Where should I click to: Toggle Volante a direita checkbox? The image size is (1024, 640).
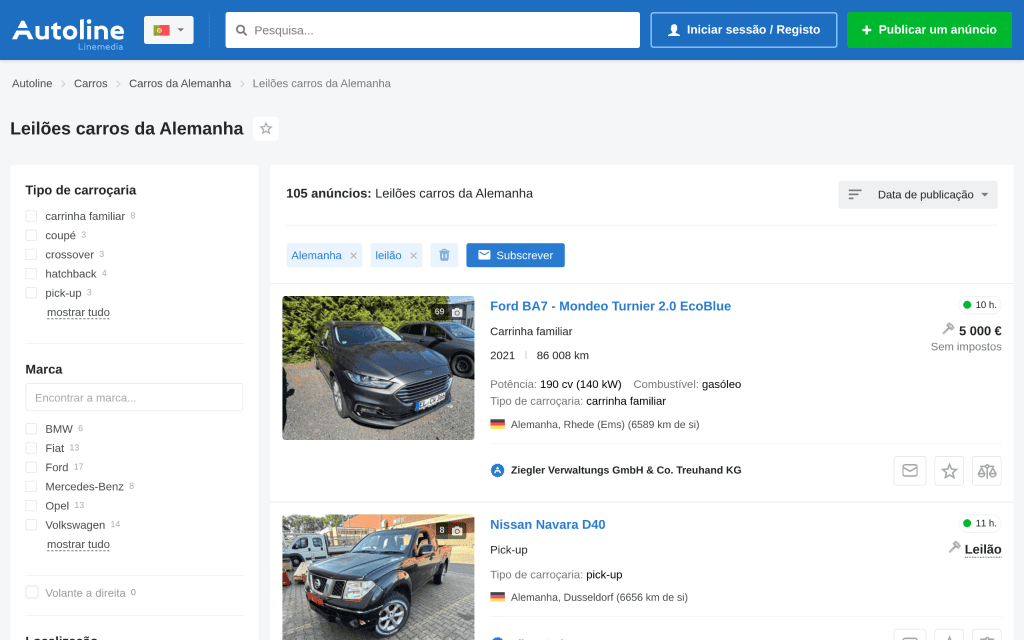pos(31,592)
